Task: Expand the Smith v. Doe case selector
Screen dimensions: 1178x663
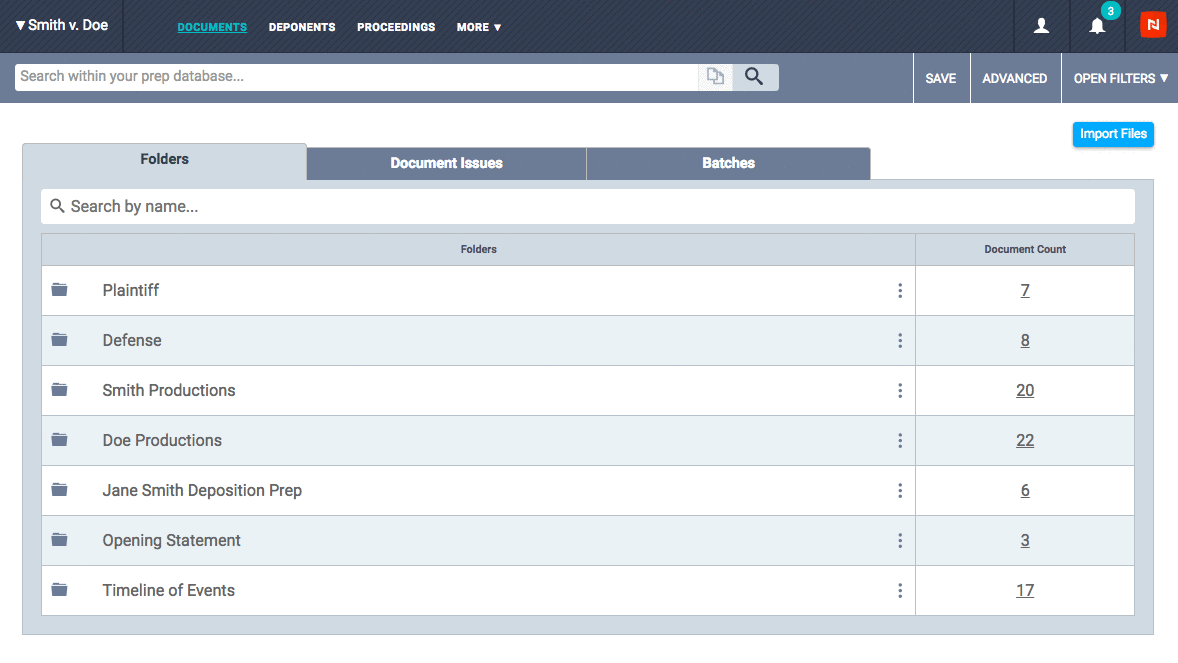Action: click(x=62, y=26)
